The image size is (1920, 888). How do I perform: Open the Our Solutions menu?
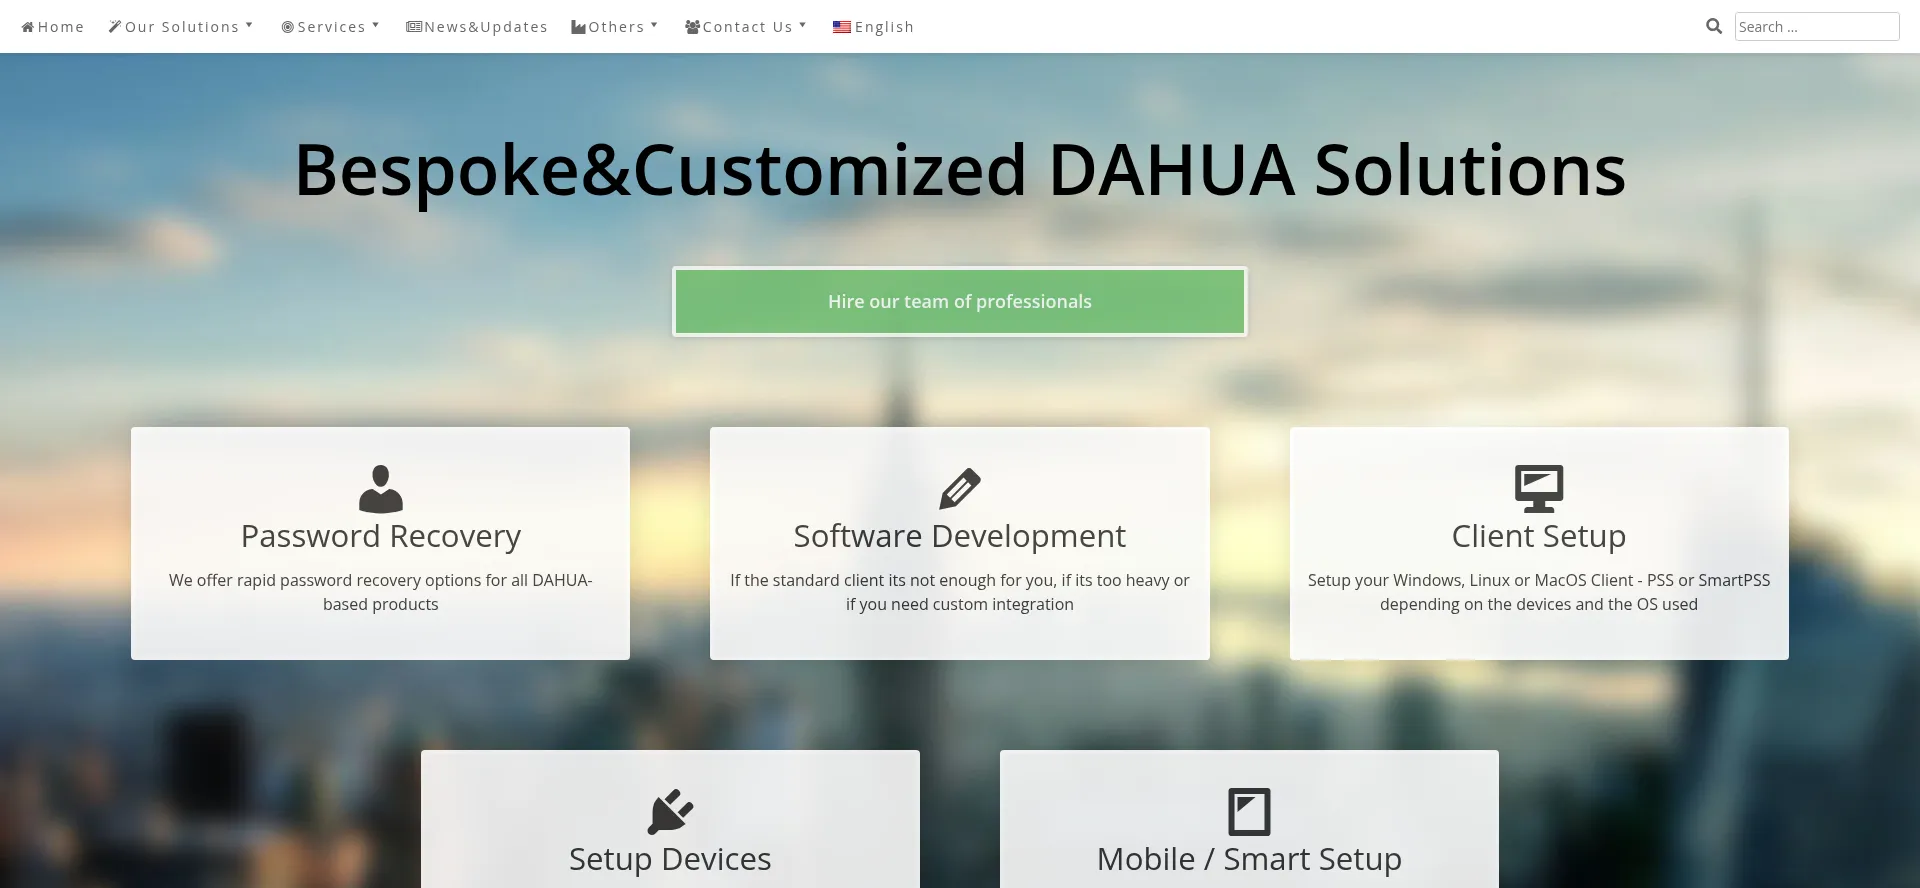coord(181,27)
